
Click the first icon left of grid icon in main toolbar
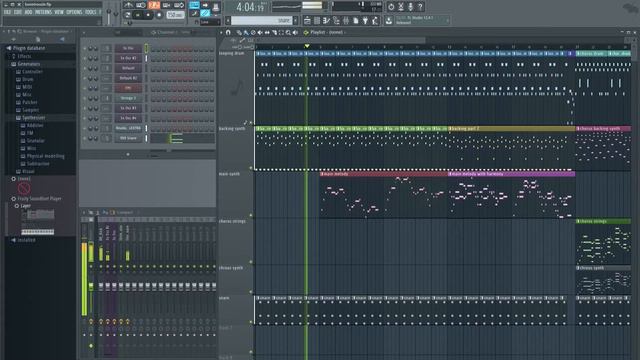(307, 20)
